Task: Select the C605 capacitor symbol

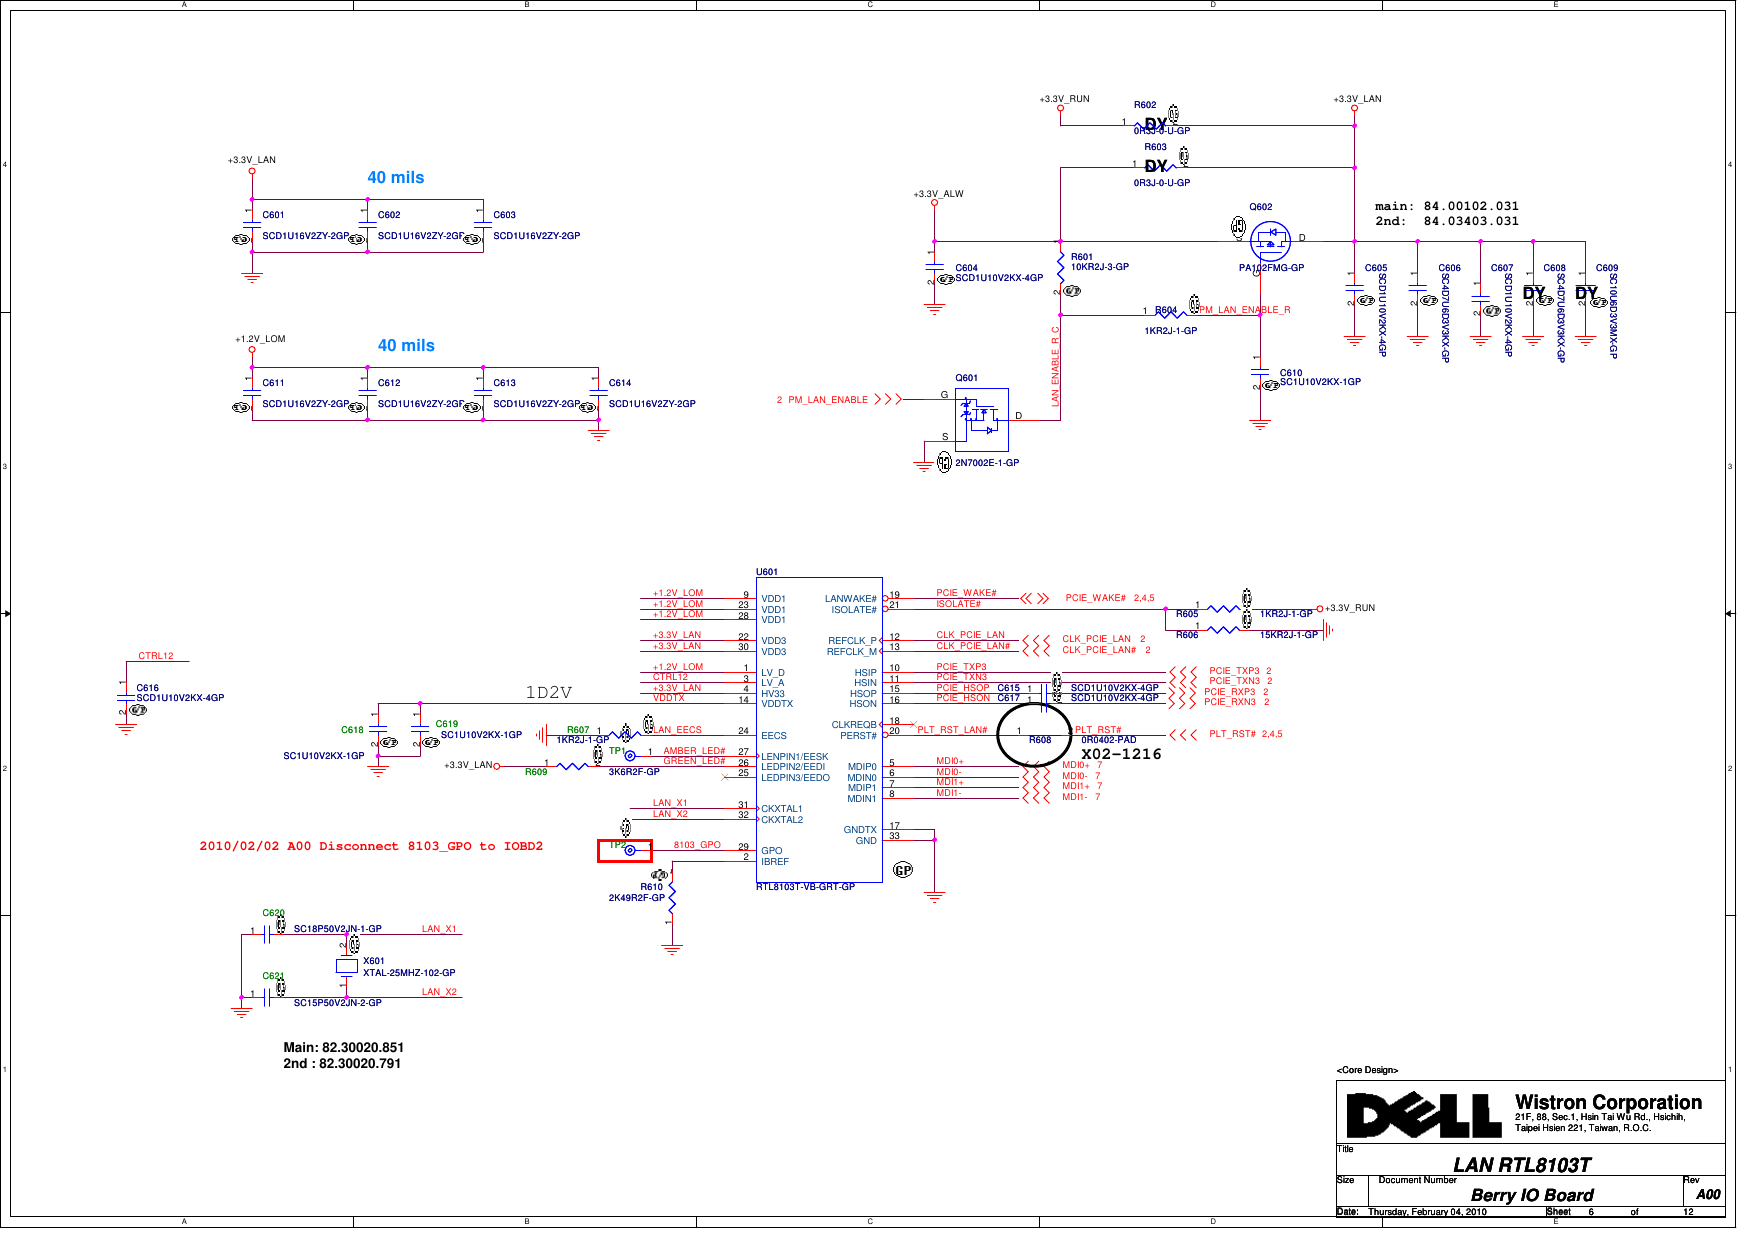Action: point(1354,287)
